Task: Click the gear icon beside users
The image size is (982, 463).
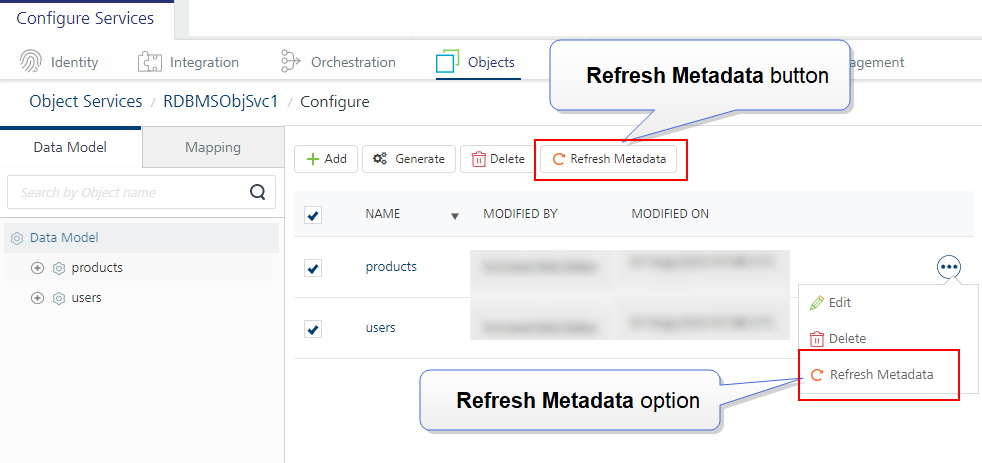Action: click(x=59, y=298)
